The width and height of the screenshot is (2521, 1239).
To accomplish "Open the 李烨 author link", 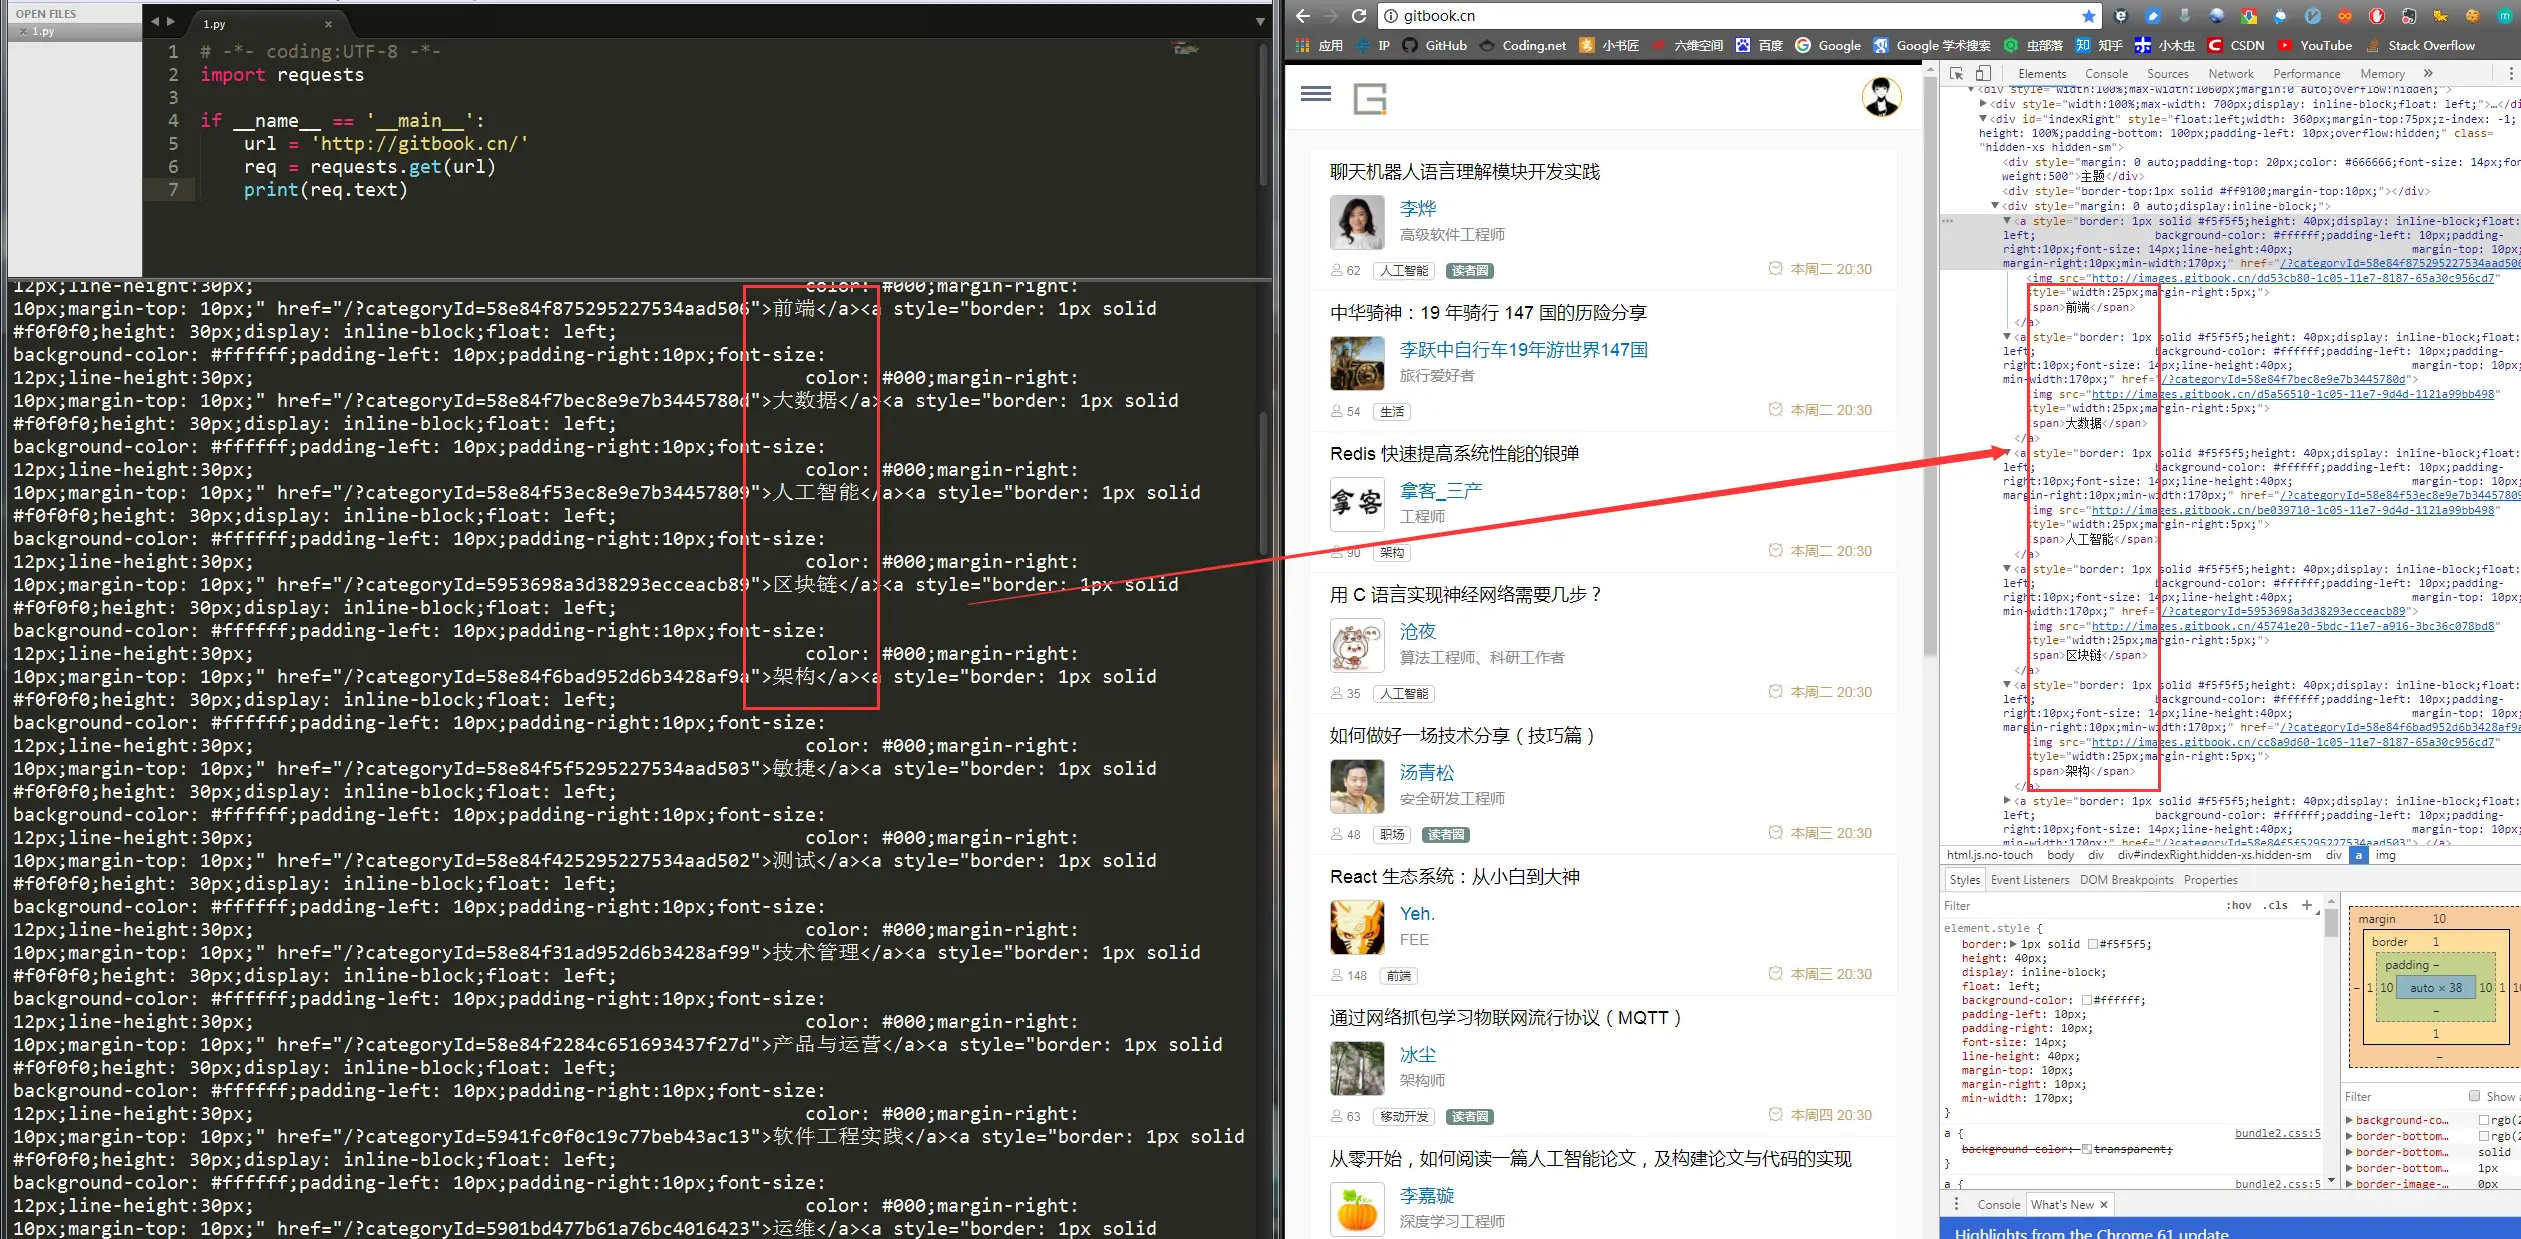I will point(1417,209).
